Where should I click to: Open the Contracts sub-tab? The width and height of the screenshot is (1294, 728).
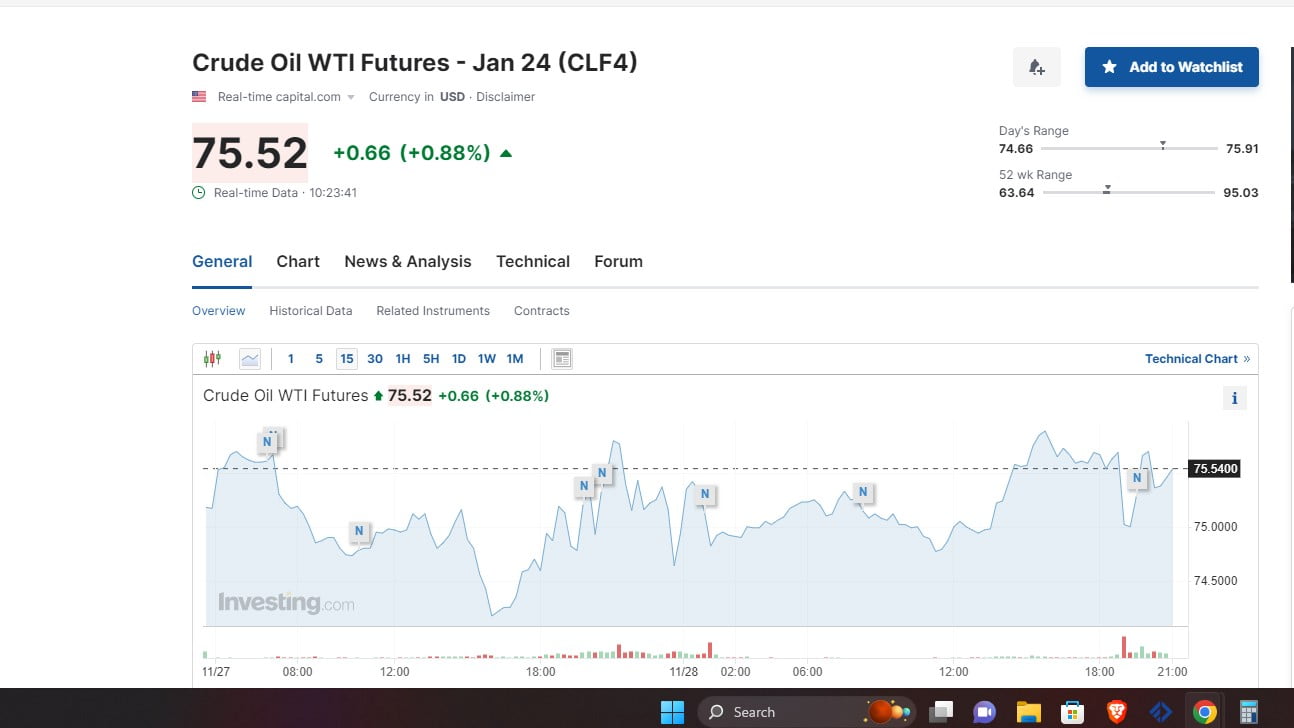542,311
